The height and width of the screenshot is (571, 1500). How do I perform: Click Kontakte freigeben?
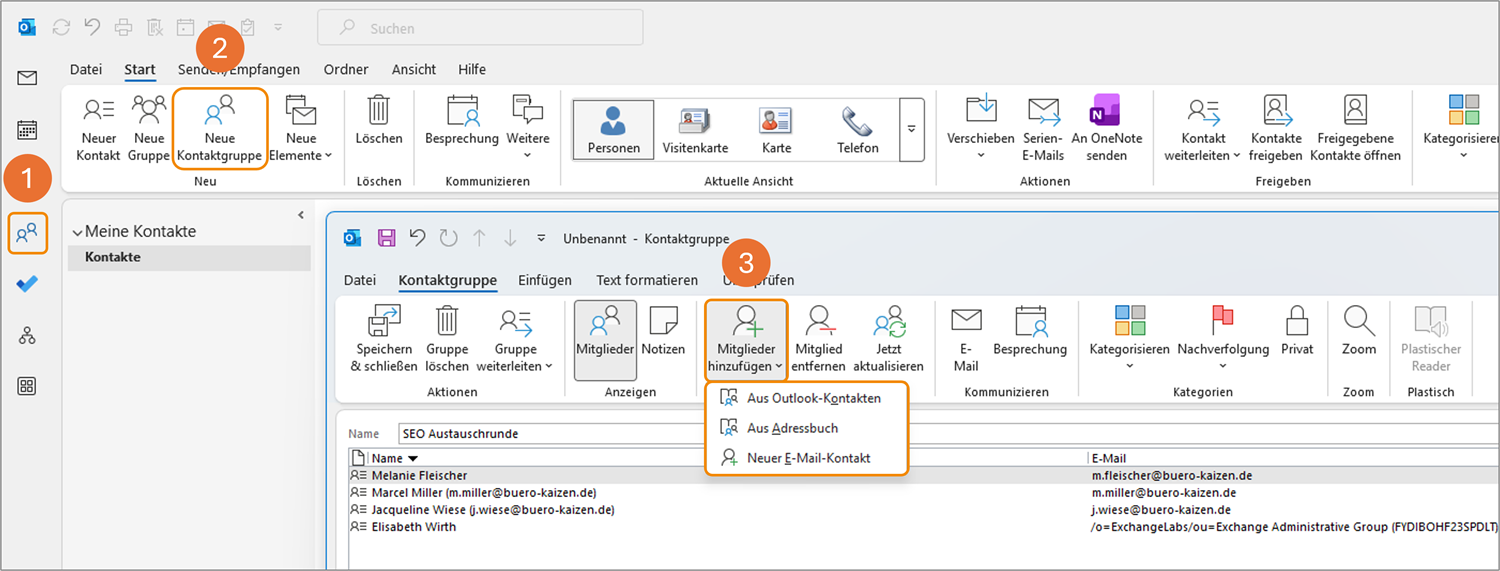pyautogui.click(x=1276, y=128)
